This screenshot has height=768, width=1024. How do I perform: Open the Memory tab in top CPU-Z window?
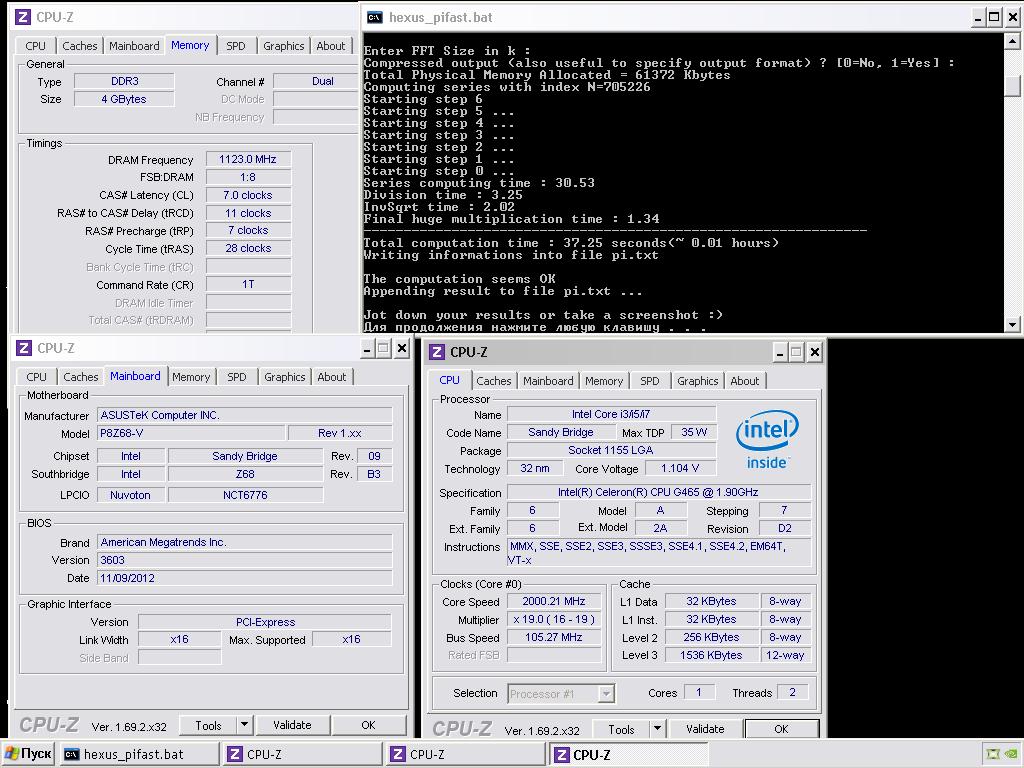click(190, 45)
